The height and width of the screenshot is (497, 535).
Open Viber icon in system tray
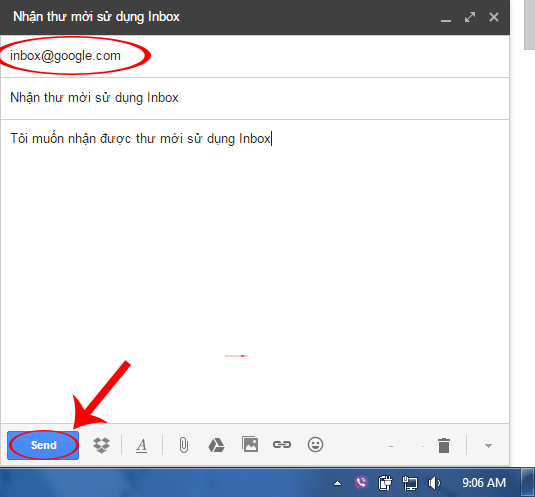pyautogui.click(x=361, y=483)
